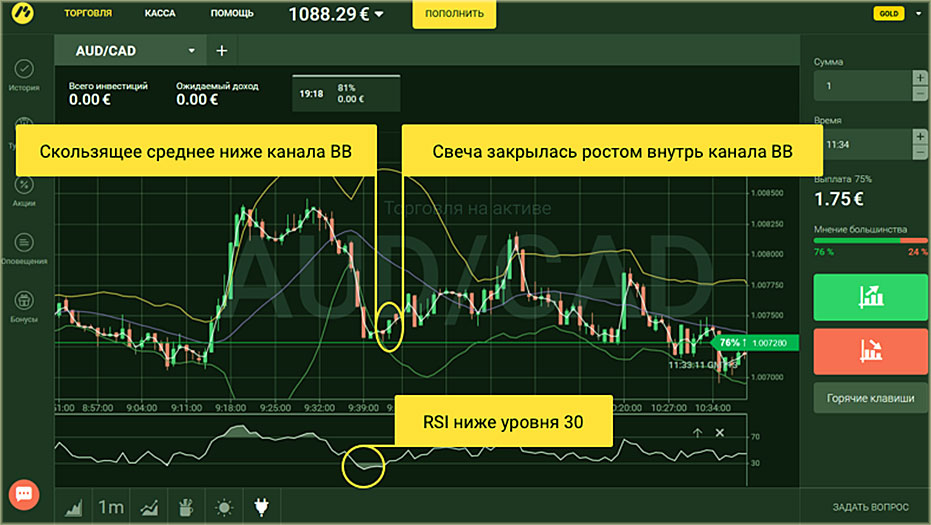Open the drawing tools pencil cup icon
This screenshot has width=931, height=525.
186,507
